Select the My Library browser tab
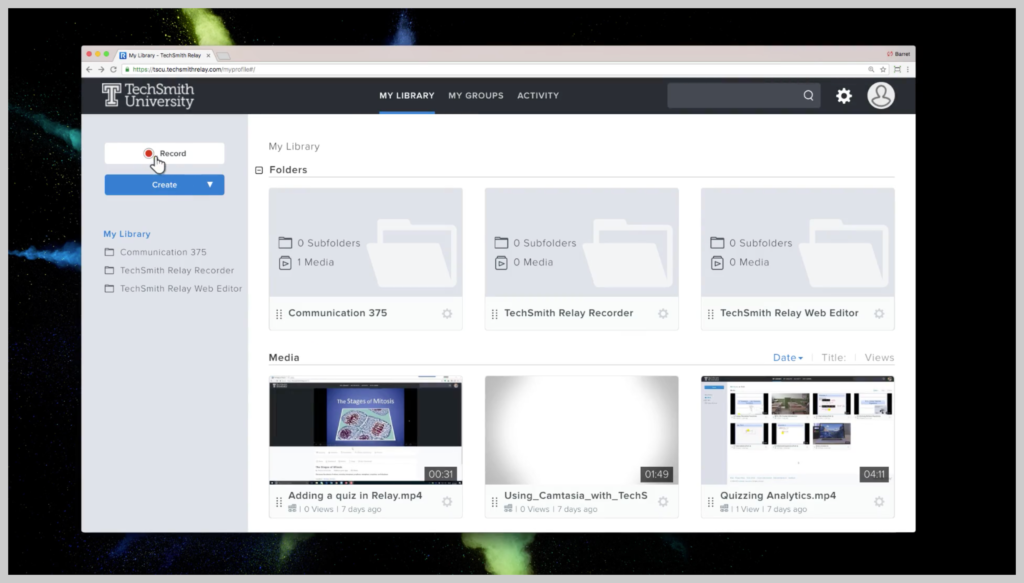 pos(165,55)
